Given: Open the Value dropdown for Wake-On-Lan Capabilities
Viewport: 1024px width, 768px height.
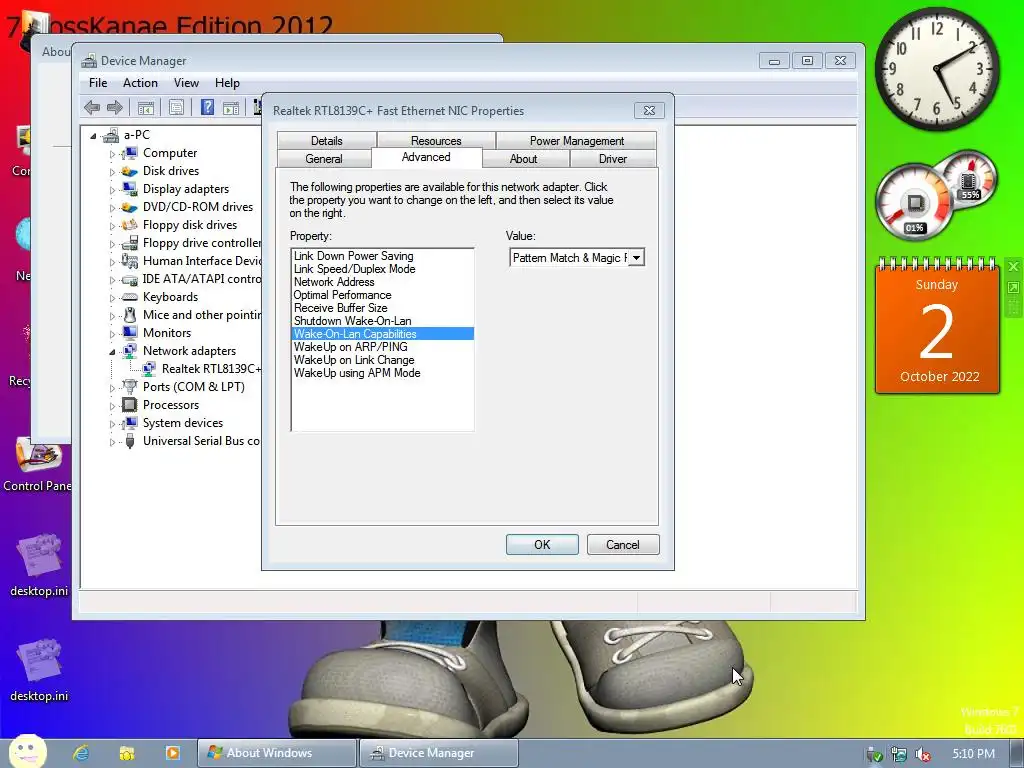Looking at the screenshot, I should pos(636,258).
